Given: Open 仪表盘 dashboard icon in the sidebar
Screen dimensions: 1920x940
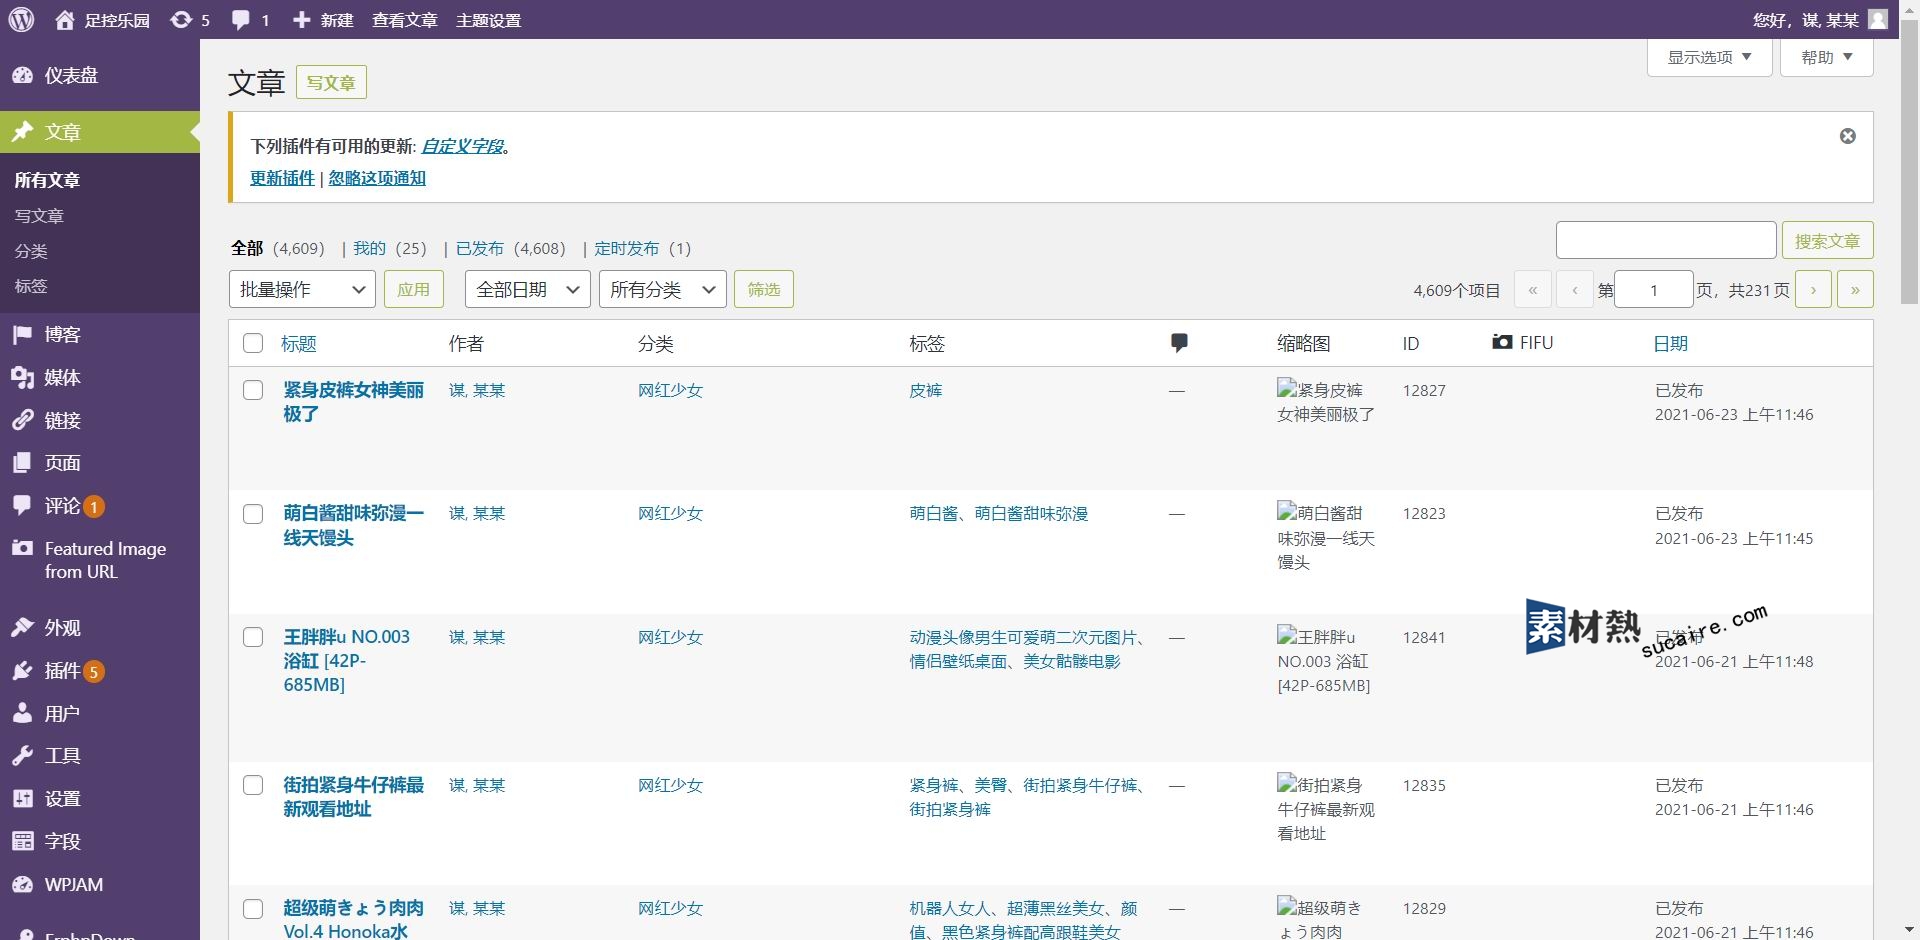Looking at the screenshot, I should click(x=23, y=75).
